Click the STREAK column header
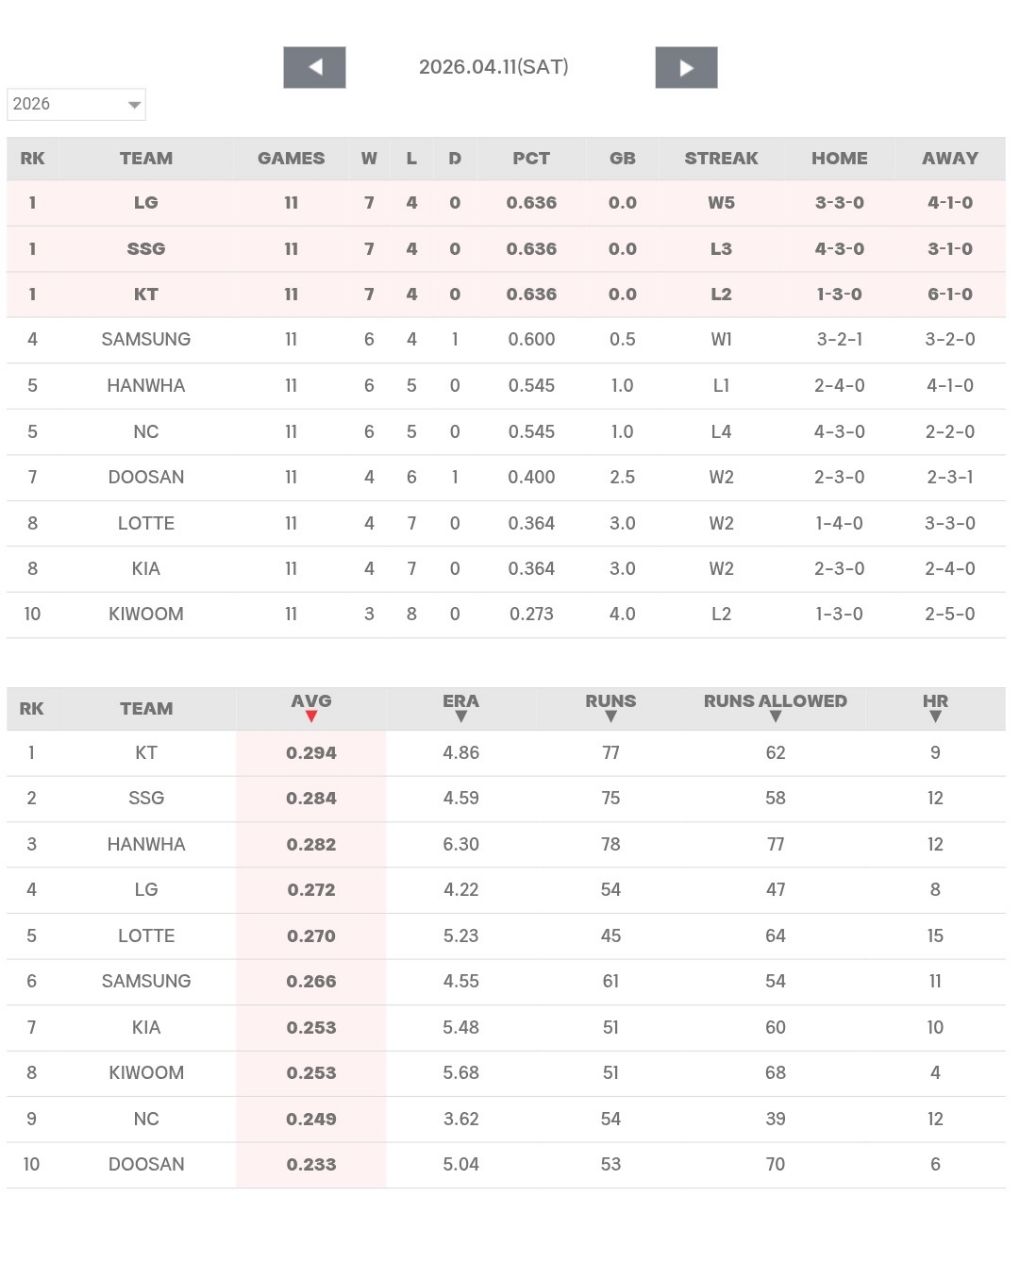The width and height of the screenshot is (1019, 1280). click(721, 158)
